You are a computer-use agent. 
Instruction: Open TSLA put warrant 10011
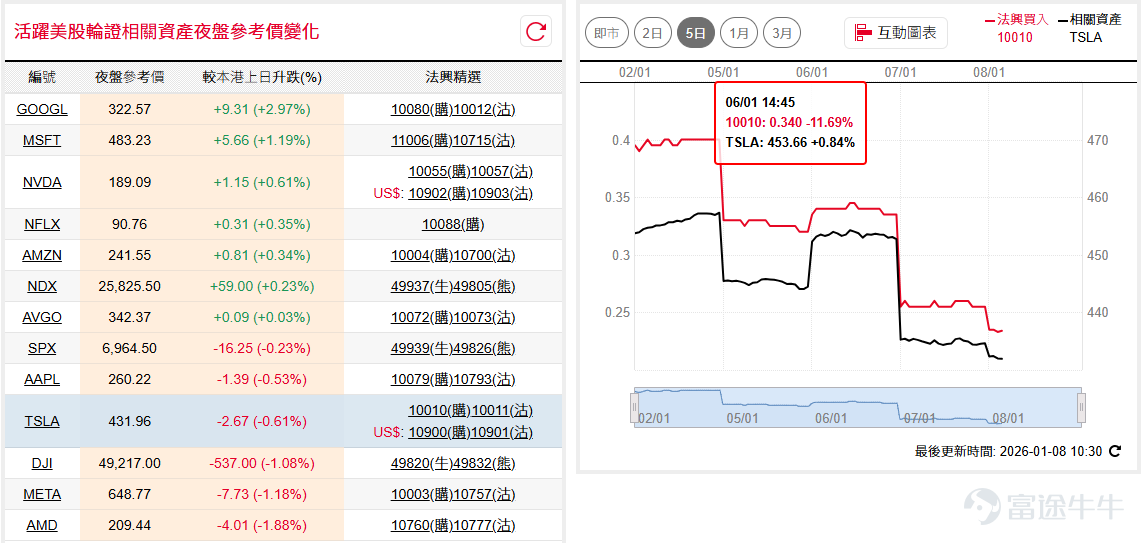coord(502,410)
